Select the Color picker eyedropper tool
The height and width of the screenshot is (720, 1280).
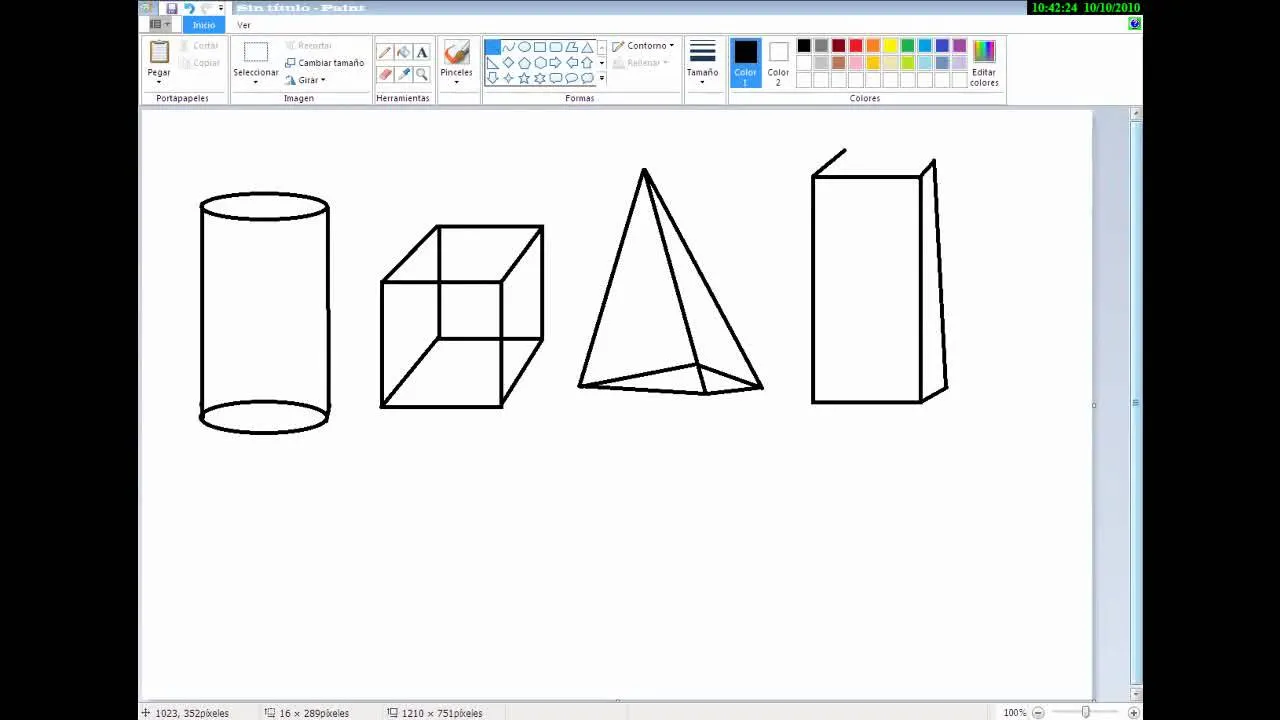403,74
